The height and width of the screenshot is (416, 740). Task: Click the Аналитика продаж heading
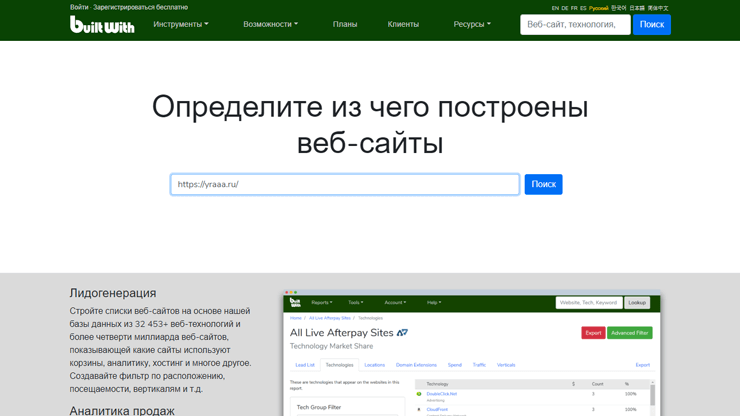122,410
